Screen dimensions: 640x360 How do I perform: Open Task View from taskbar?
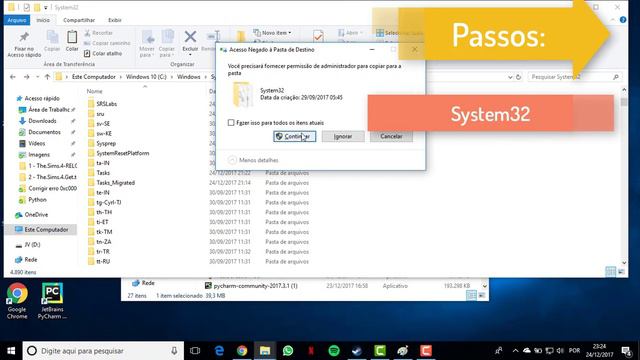pyautogui.click(x=195, y=351)
